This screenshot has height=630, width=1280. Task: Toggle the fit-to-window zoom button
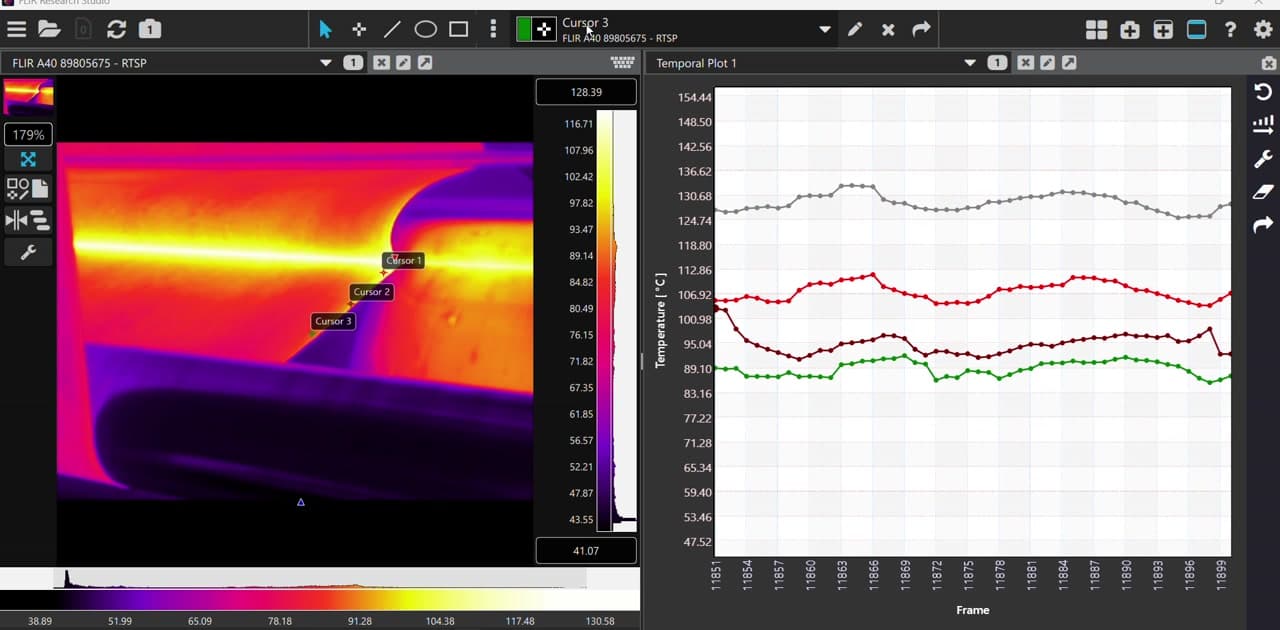click(28, 160)
